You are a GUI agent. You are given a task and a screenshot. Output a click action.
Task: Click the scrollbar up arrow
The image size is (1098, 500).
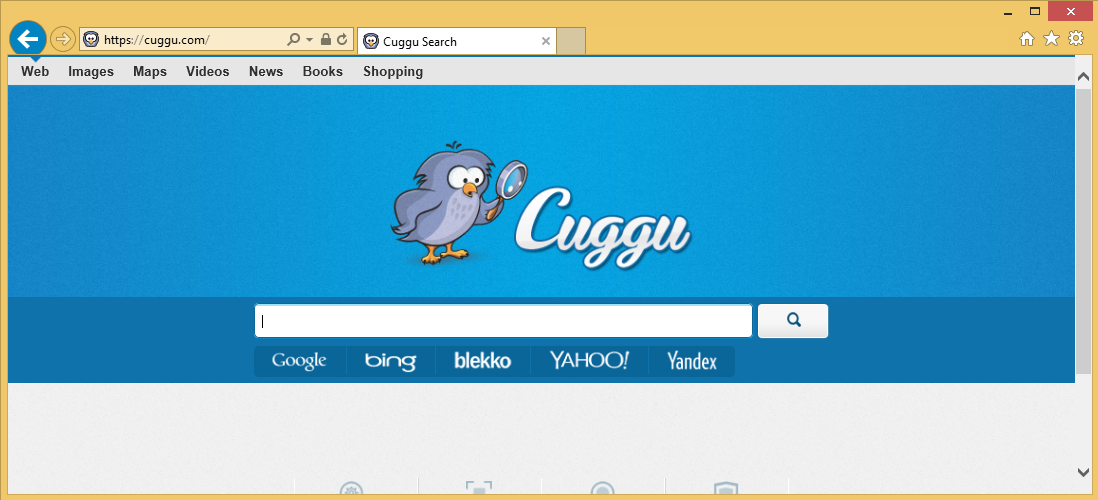(1083, 76)
